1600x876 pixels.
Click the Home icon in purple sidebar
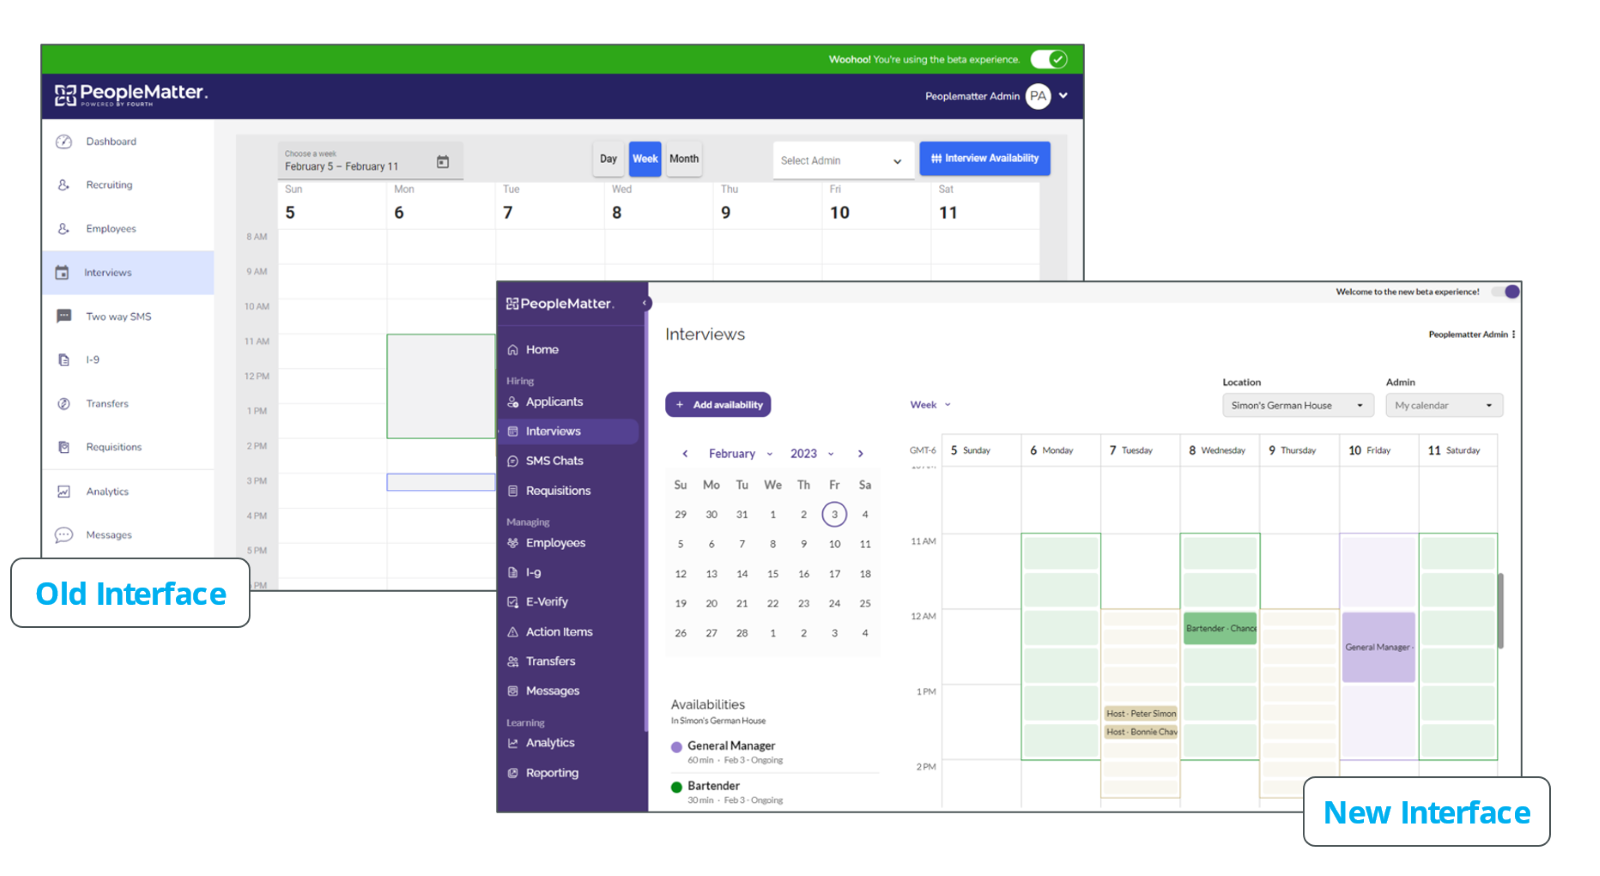click(513, 350)
